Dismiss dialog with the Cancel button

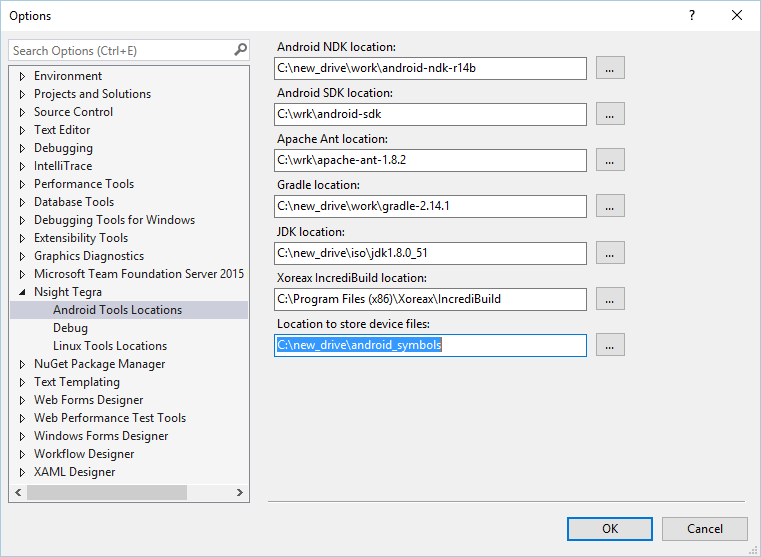point(704,529)
